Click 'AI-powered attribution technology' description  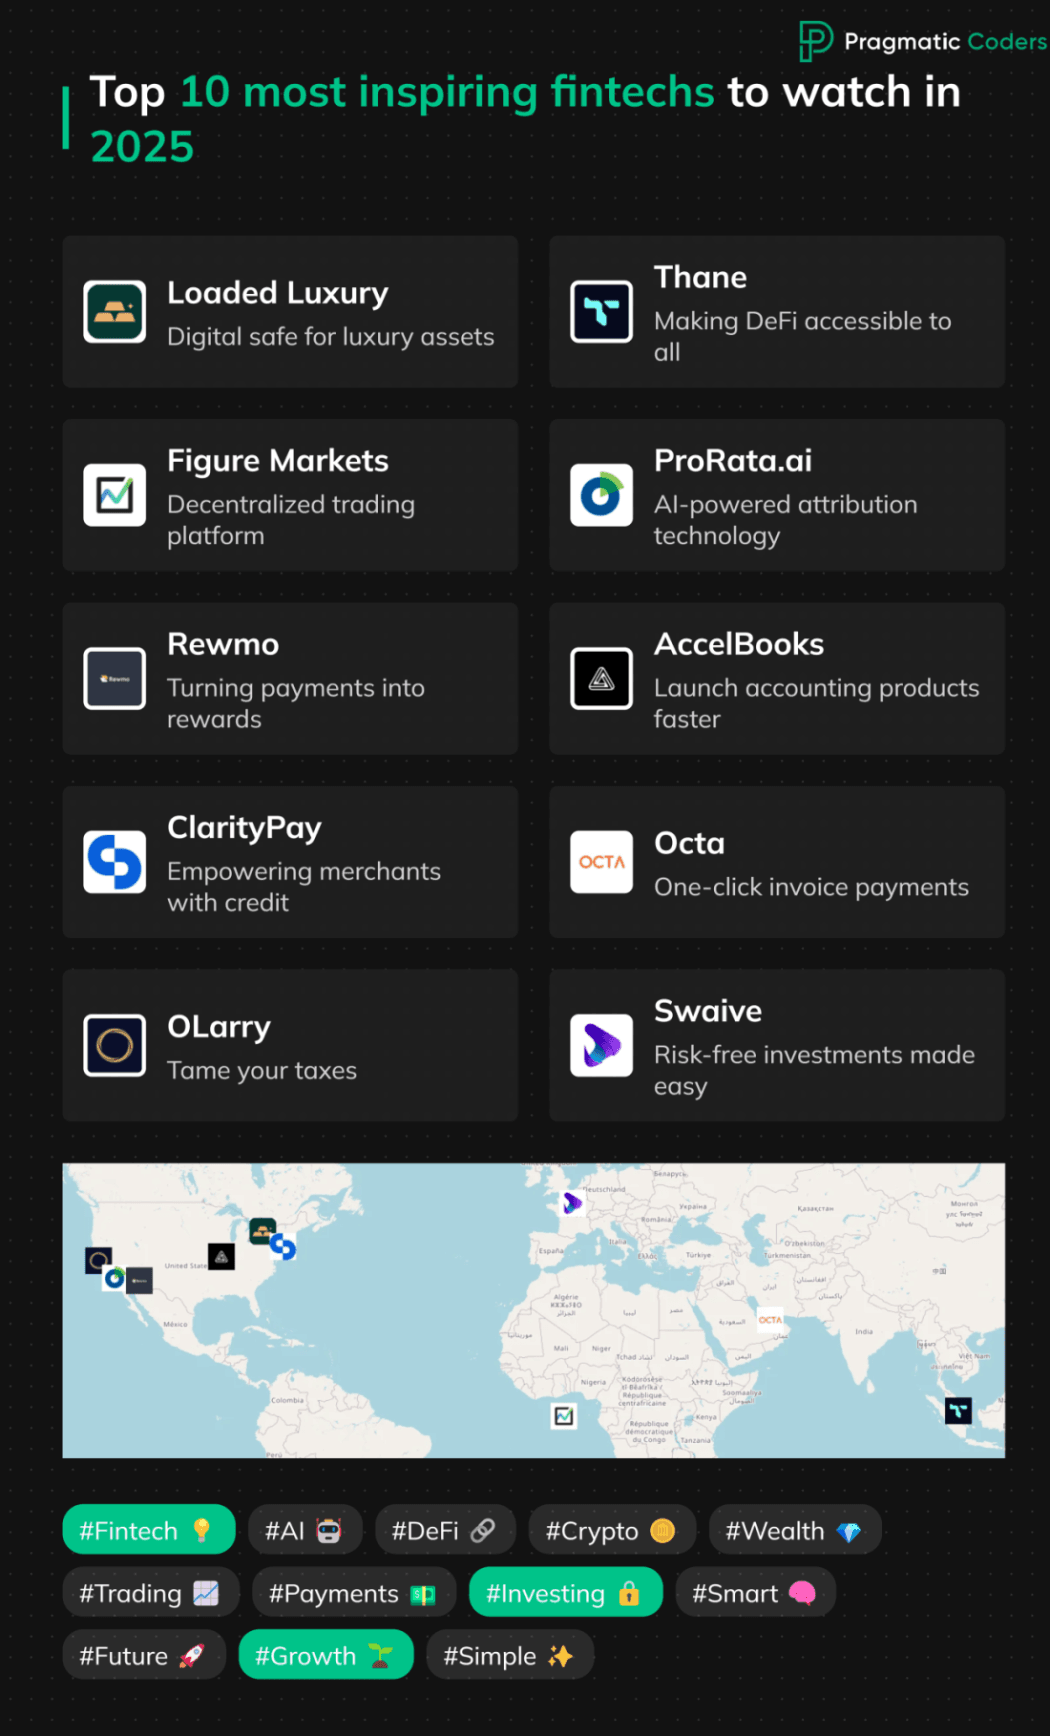[786, 520]
